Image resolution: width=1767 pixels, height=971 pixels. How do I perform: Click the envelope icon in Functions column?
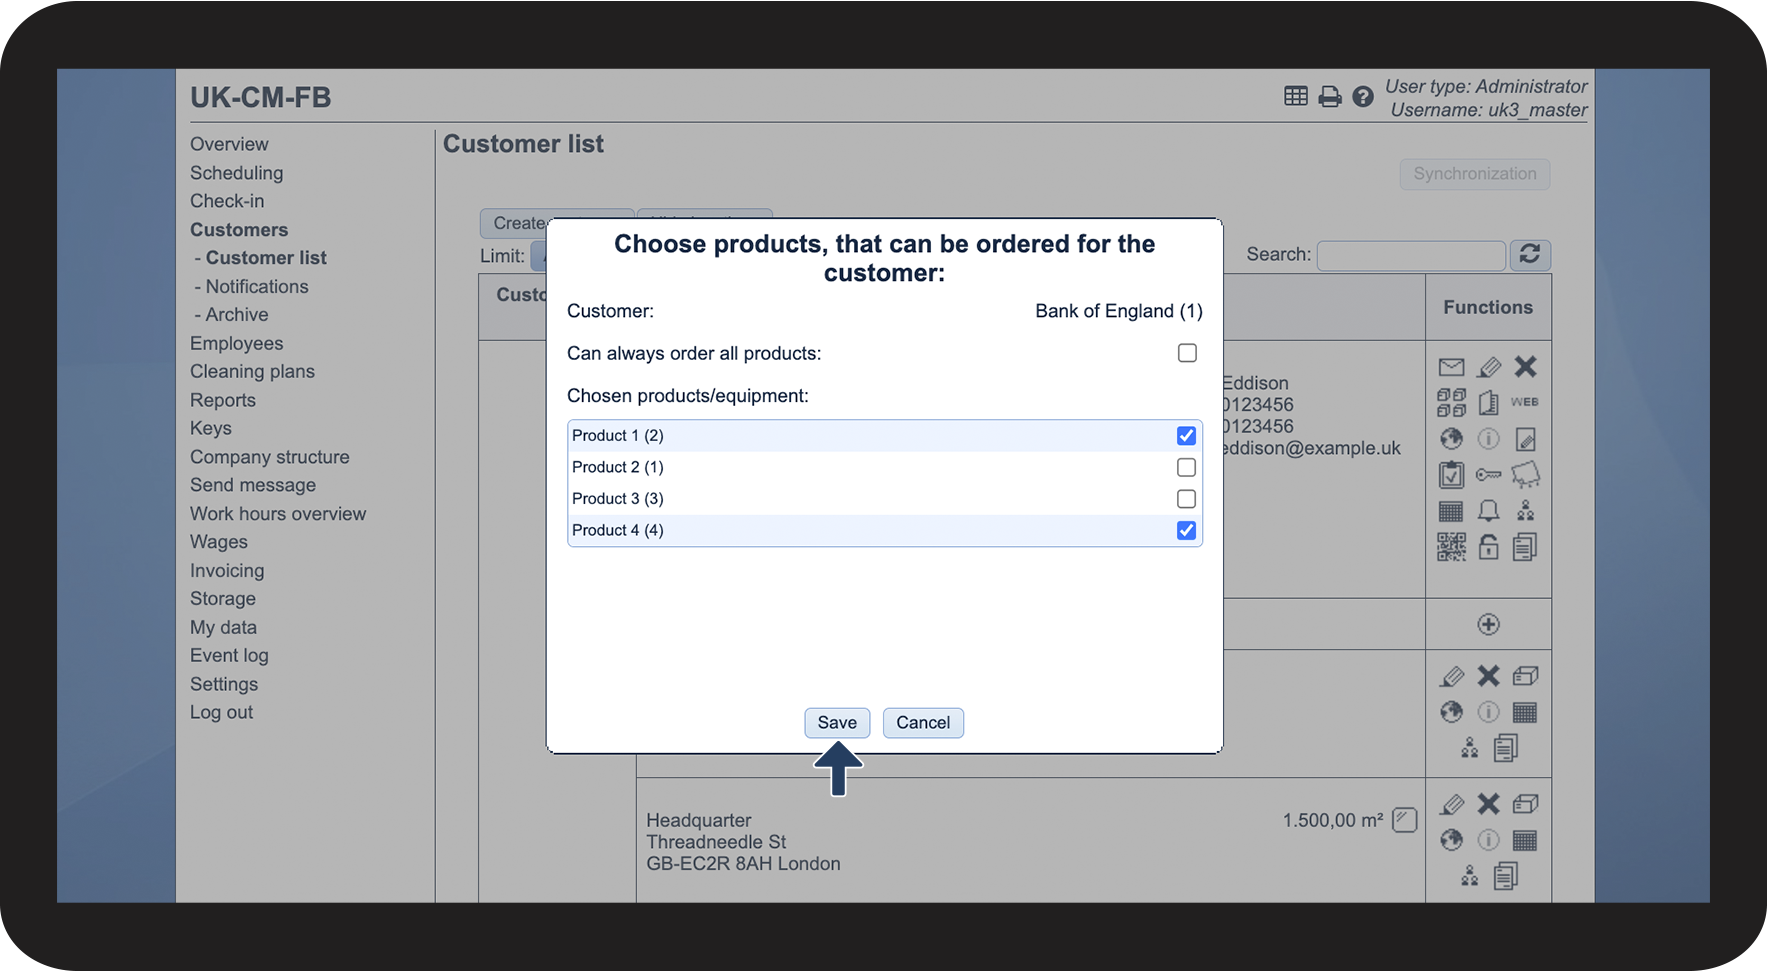click(1451, 367)
